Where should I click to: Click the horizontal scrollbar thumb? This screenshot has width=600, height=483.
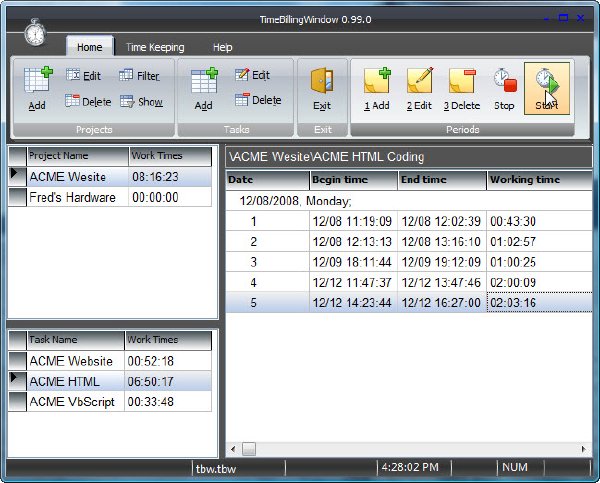tap(249, 449)
